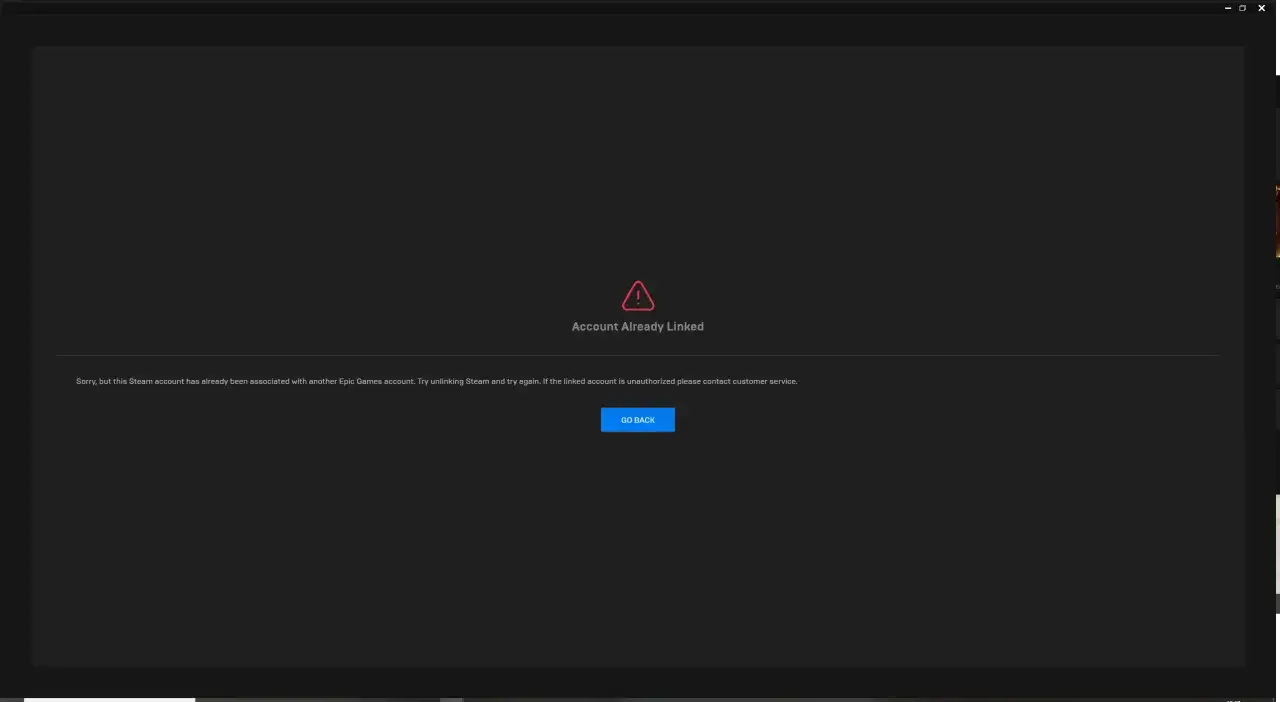Select the Account Already Linked heading
1280x702 pixels.
click(638, 326)
